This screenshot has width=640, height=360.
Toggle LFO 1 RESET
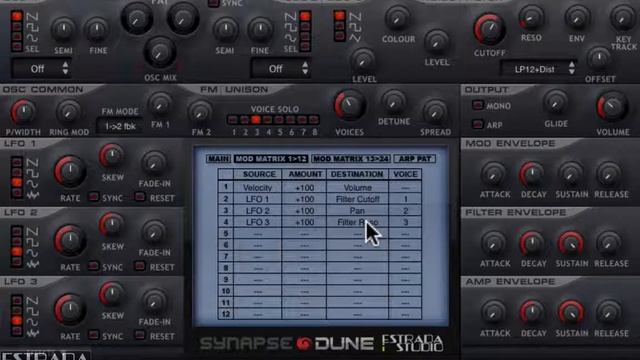point(140,197)
